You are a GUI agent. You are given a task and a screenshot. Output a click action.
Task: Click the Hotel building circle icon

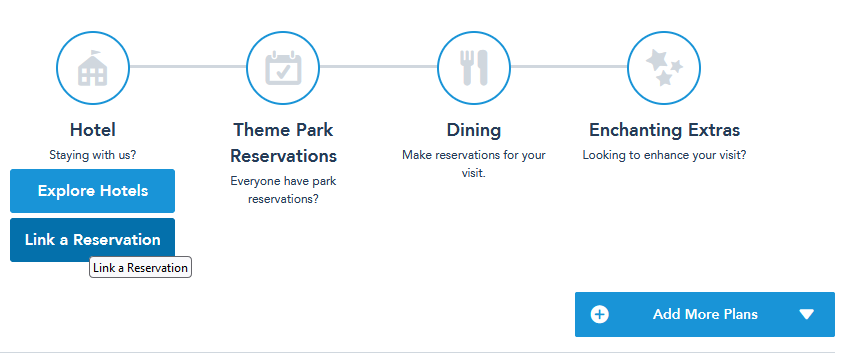[93, 68]
